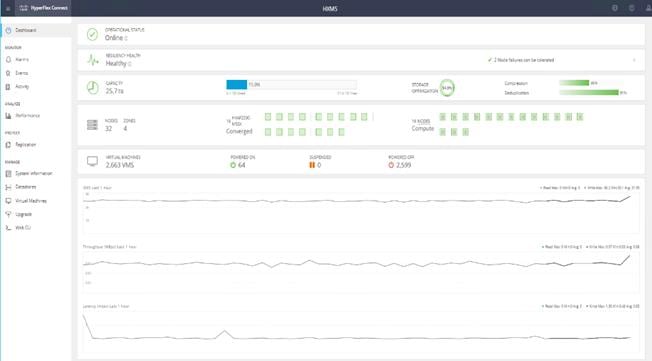Click the green Powered On icon
Image resolution: width=652 pixels, height=361 pixels.
[233, 165]
